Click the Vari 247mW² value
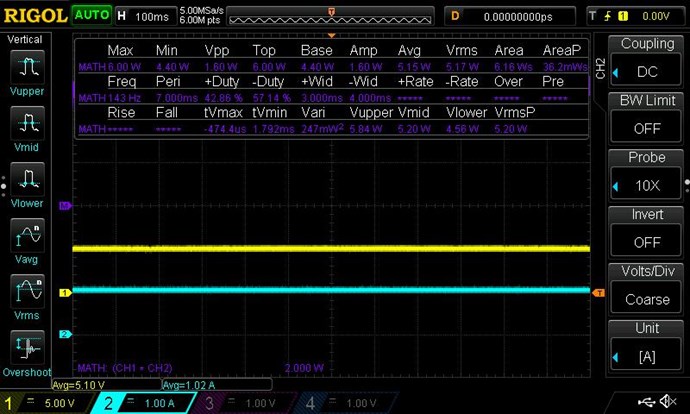Screen dimensions: 690x414 click(x=323, y=129)
